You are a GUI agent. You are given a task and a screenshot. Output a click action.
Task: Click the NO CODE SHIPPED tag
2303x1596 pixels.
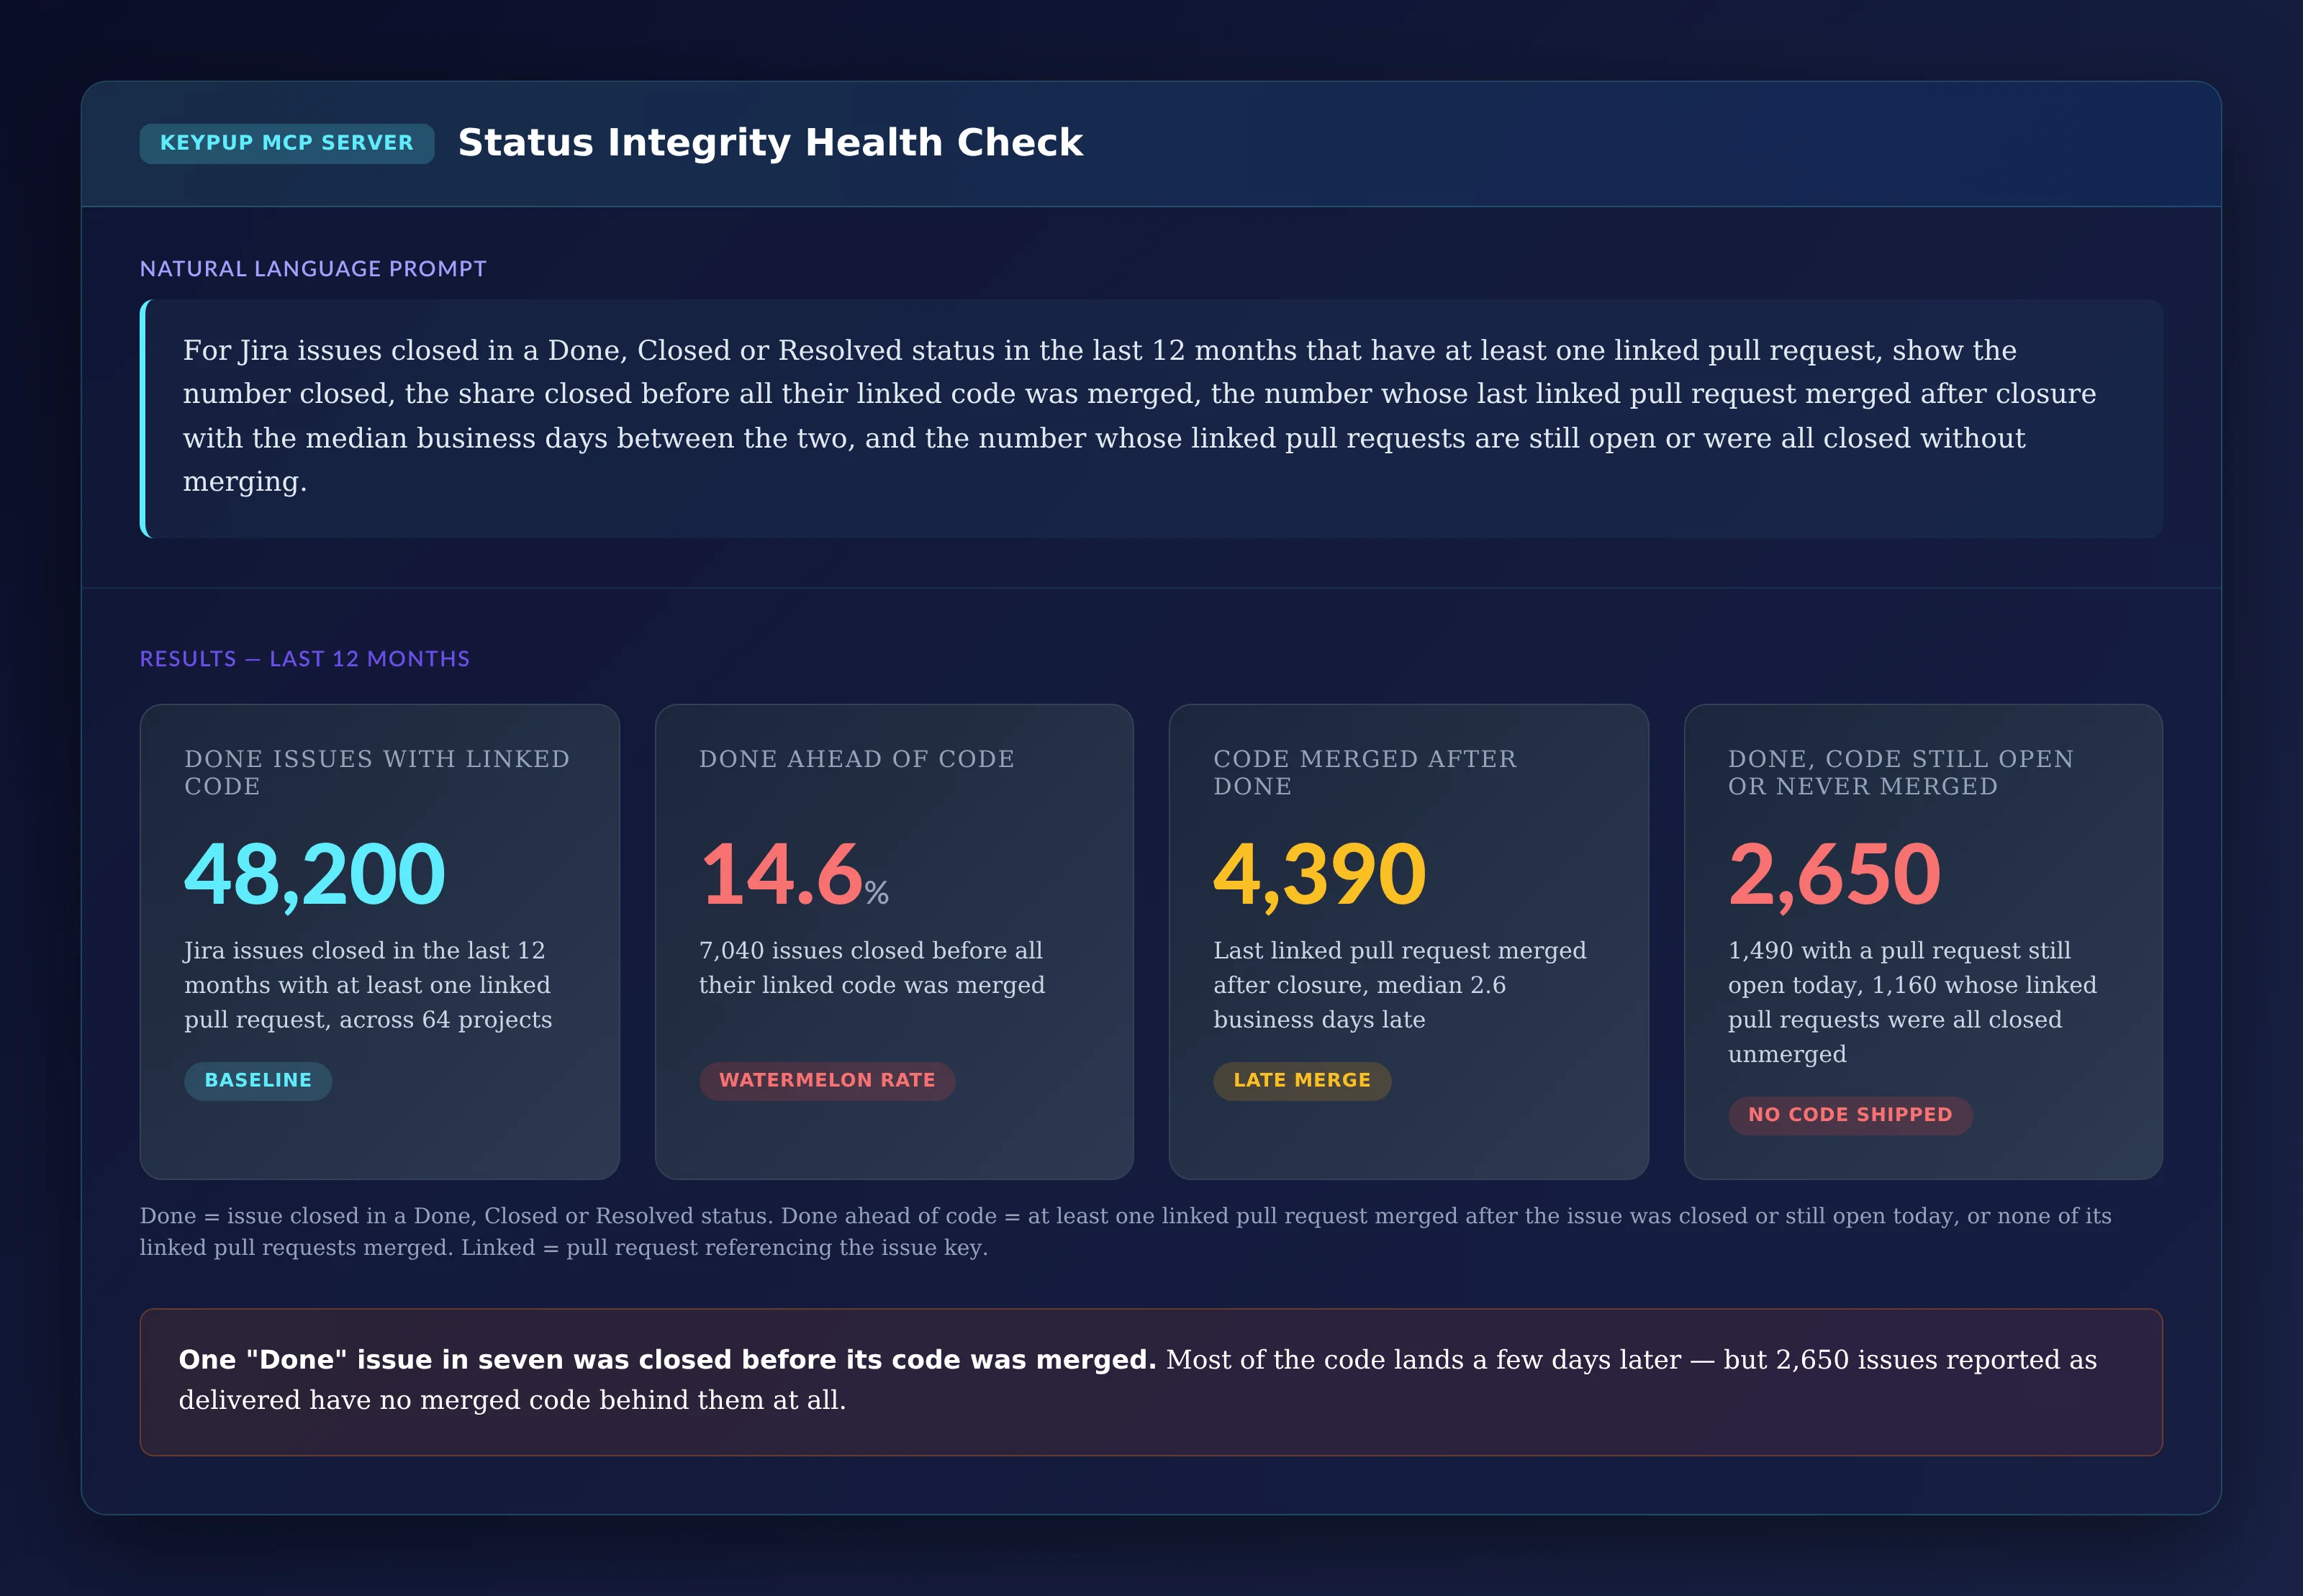[1850, 1115]
